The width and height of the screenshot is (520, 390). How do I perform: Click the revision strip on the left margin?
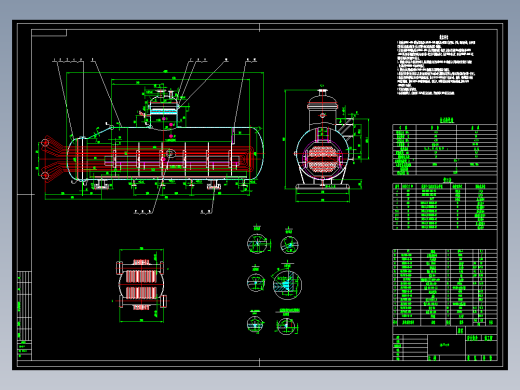pos(24,315)
